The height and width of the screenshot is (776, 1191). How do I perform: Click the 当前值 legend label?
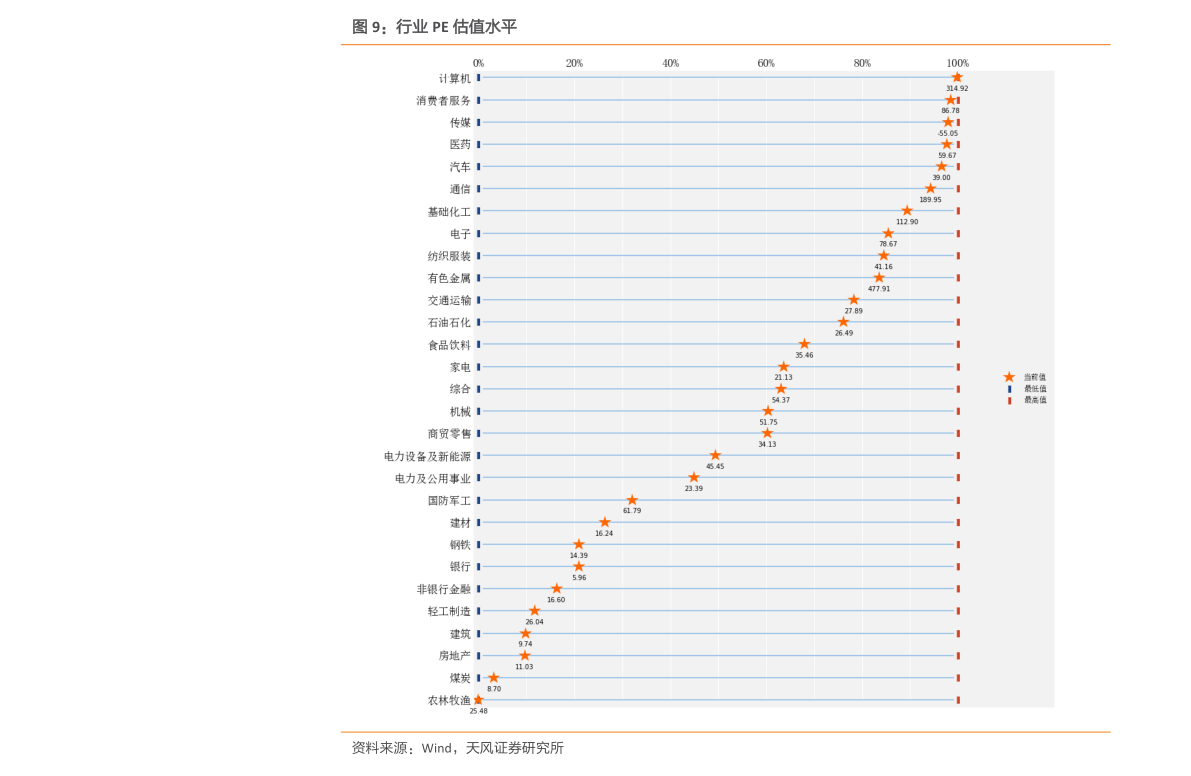1034,377
